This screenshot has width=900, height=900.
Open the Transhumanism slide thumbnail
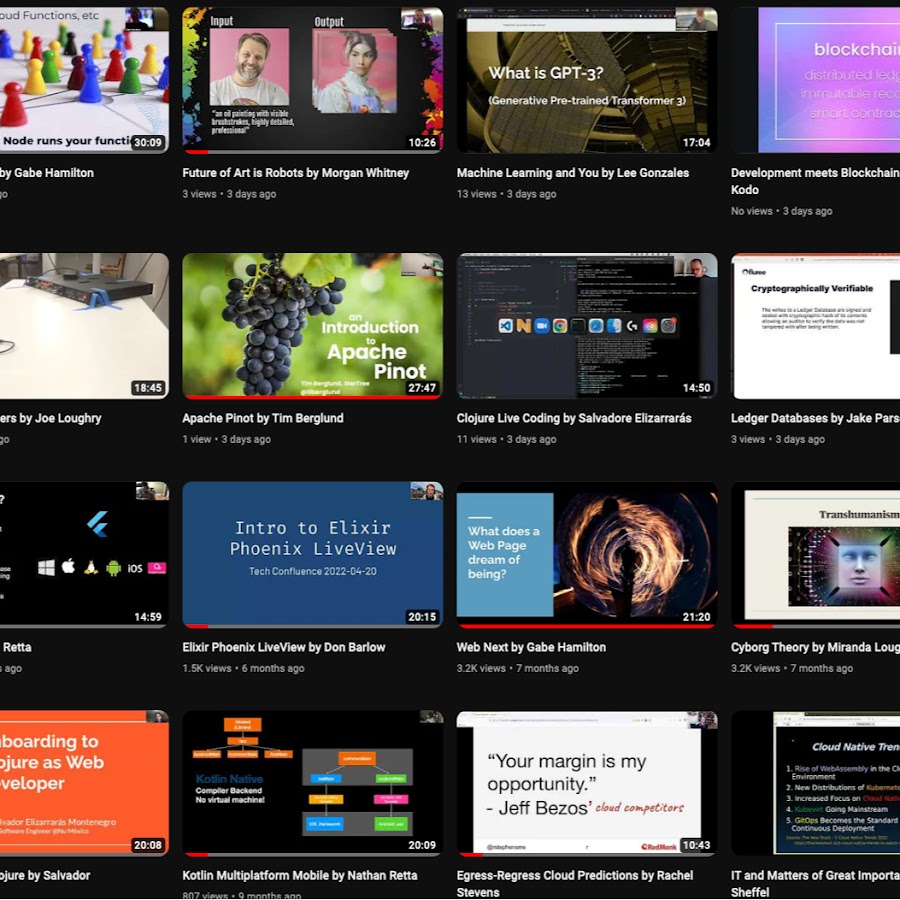coord(816,554)
